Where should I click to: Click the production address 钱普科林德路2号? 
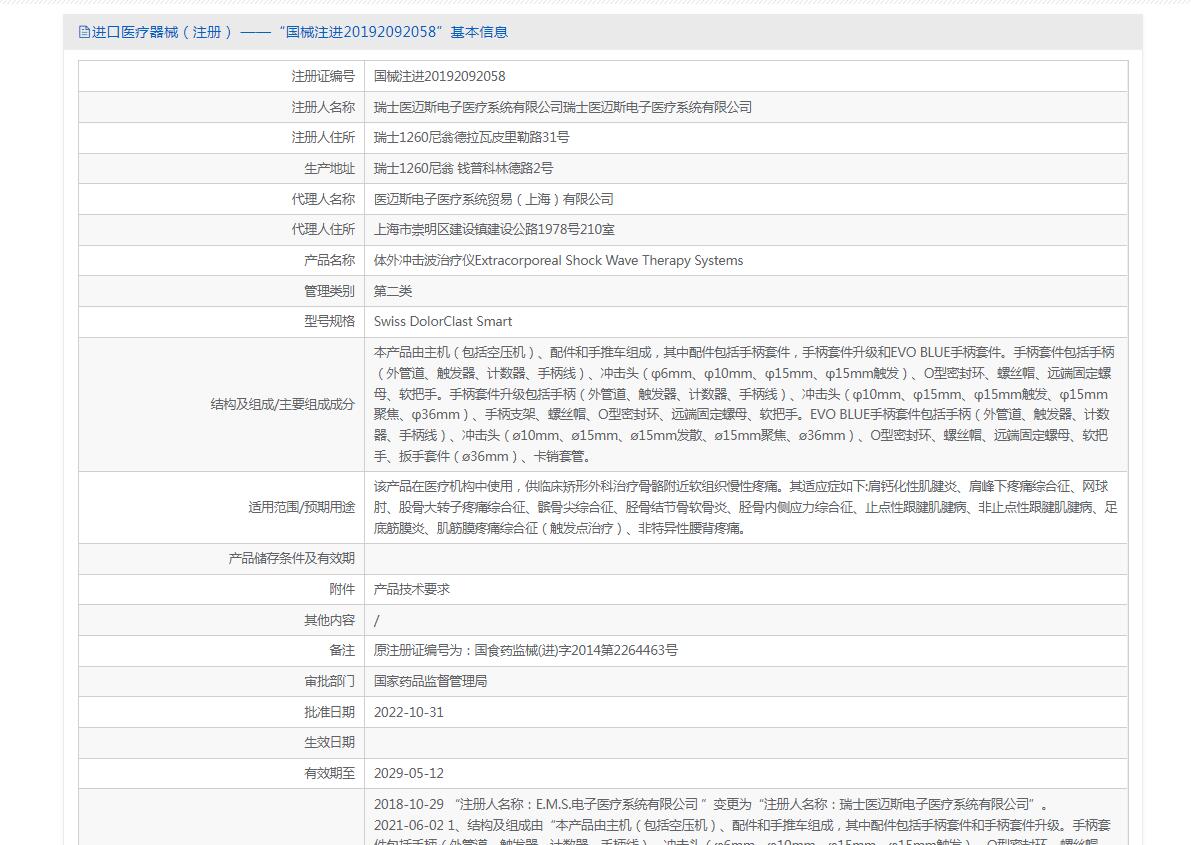pos(463,168)
